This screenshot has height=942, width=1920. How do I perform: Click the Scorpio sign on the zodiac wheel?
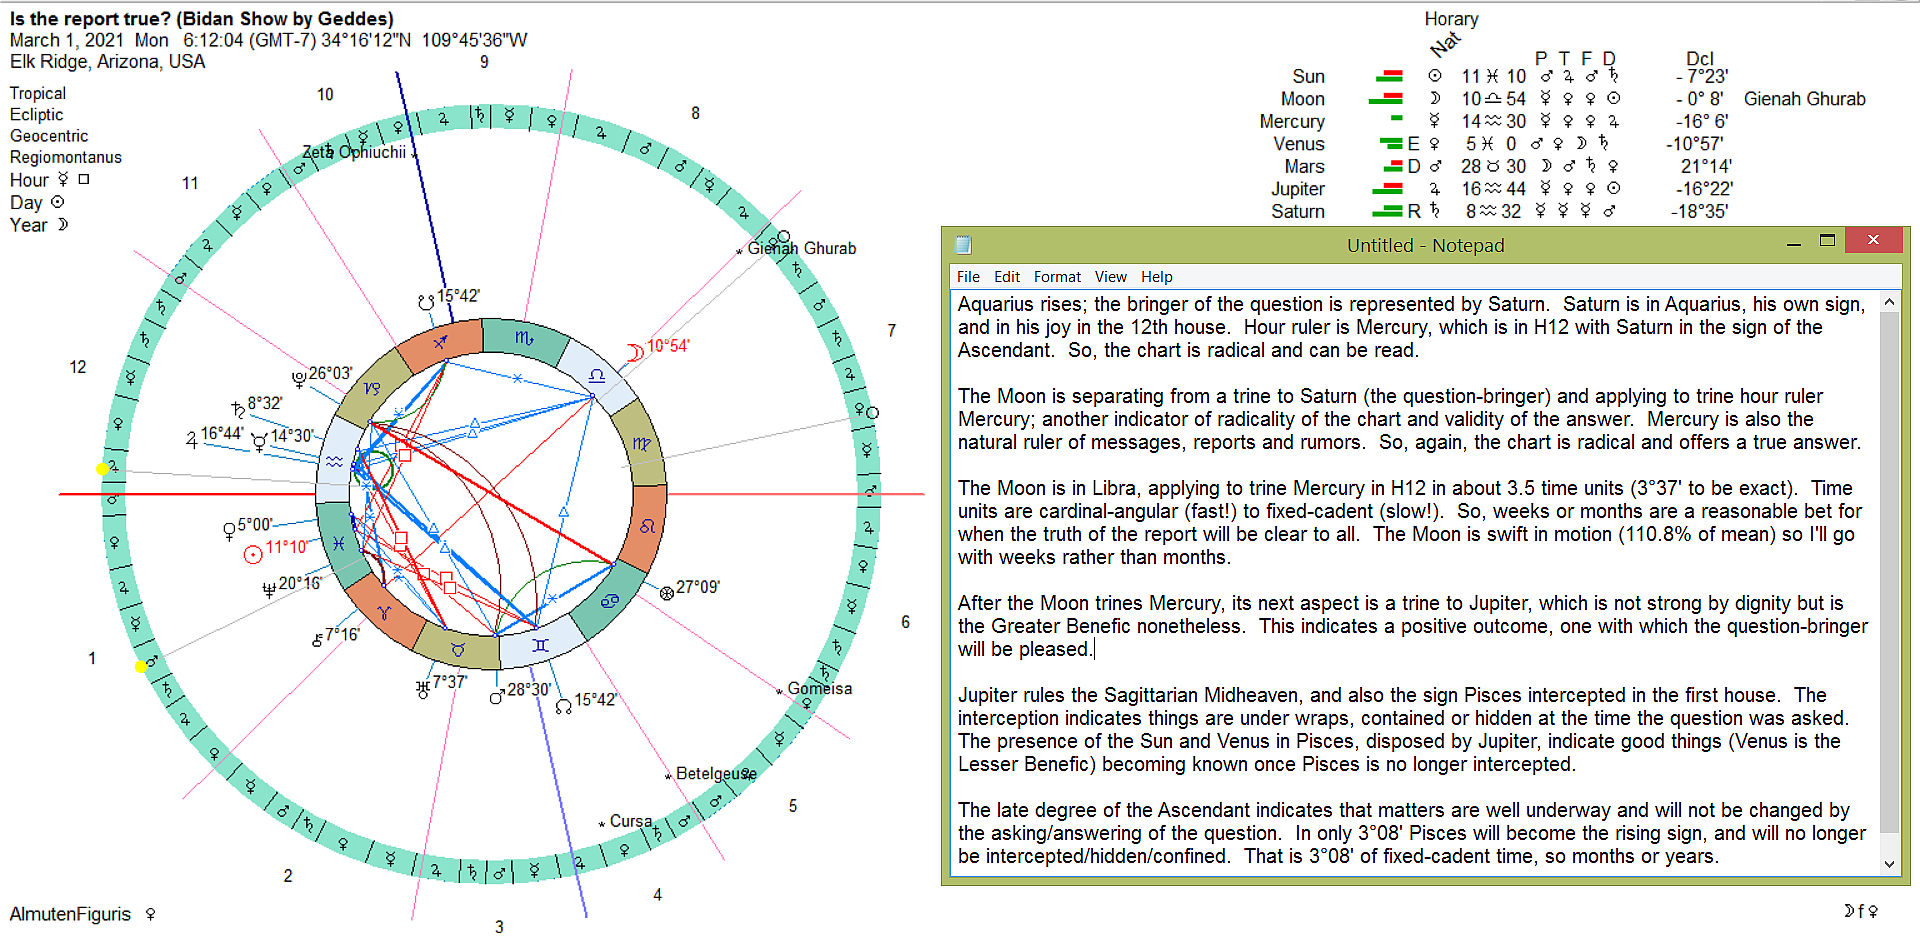click(524, 339)
